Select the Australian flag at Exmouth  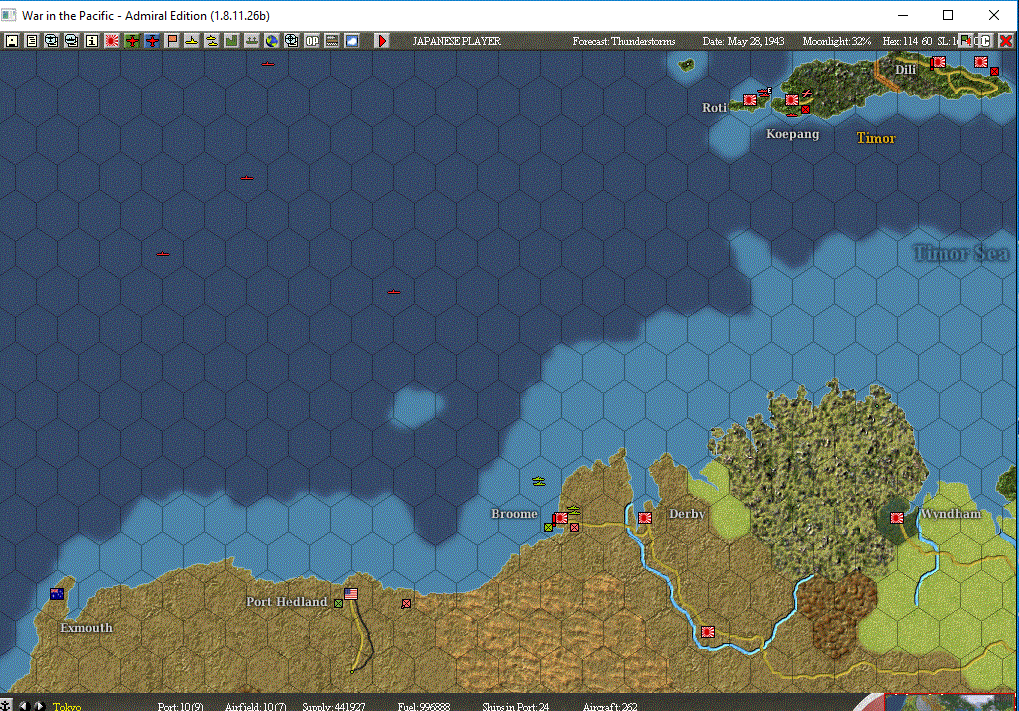(57, 593)
